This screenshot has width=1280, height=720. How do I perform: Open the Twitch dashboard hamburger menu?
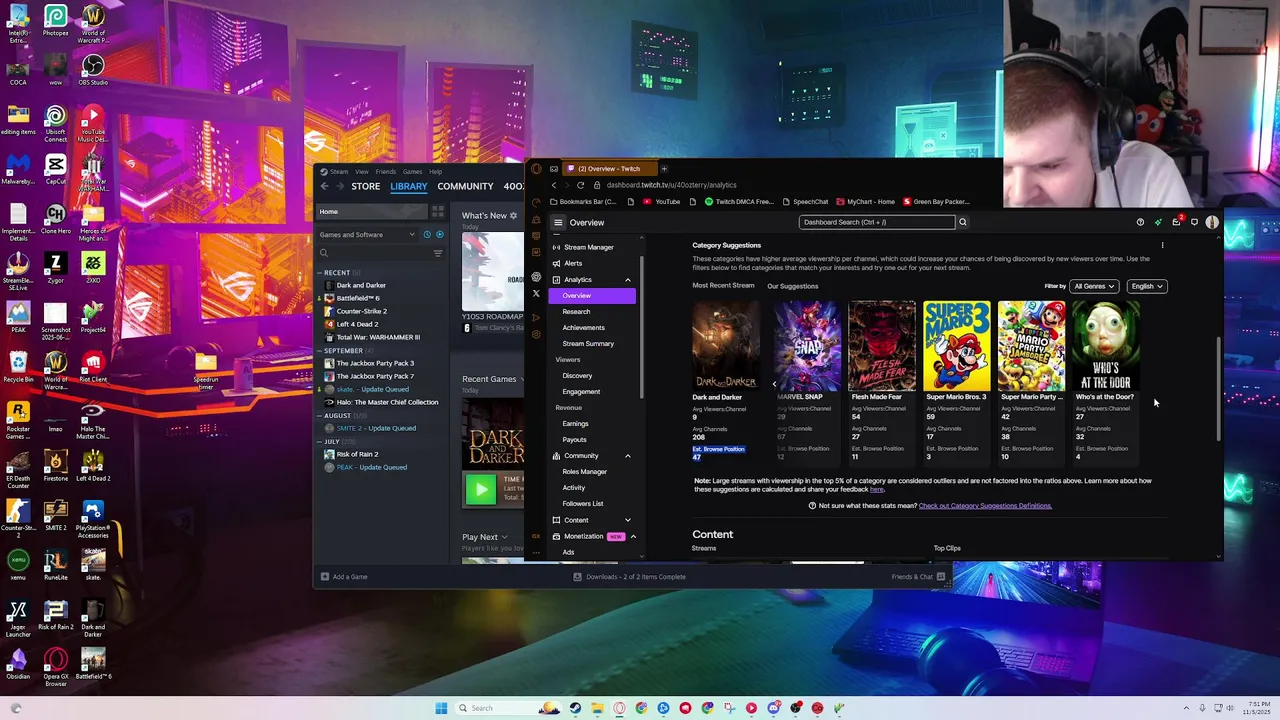coord(558,222)
